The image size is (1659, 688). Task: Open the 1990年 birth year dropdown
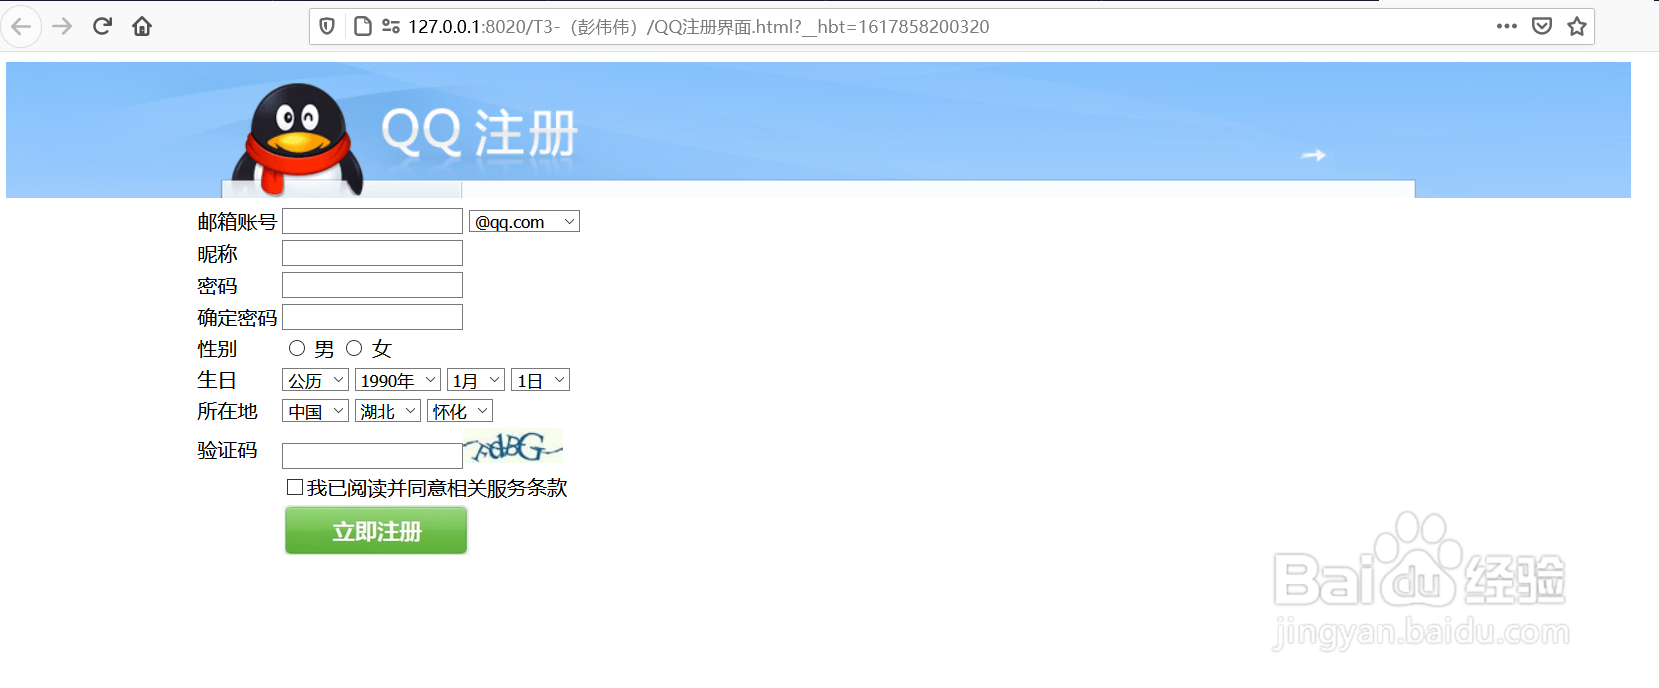(398, 380)
